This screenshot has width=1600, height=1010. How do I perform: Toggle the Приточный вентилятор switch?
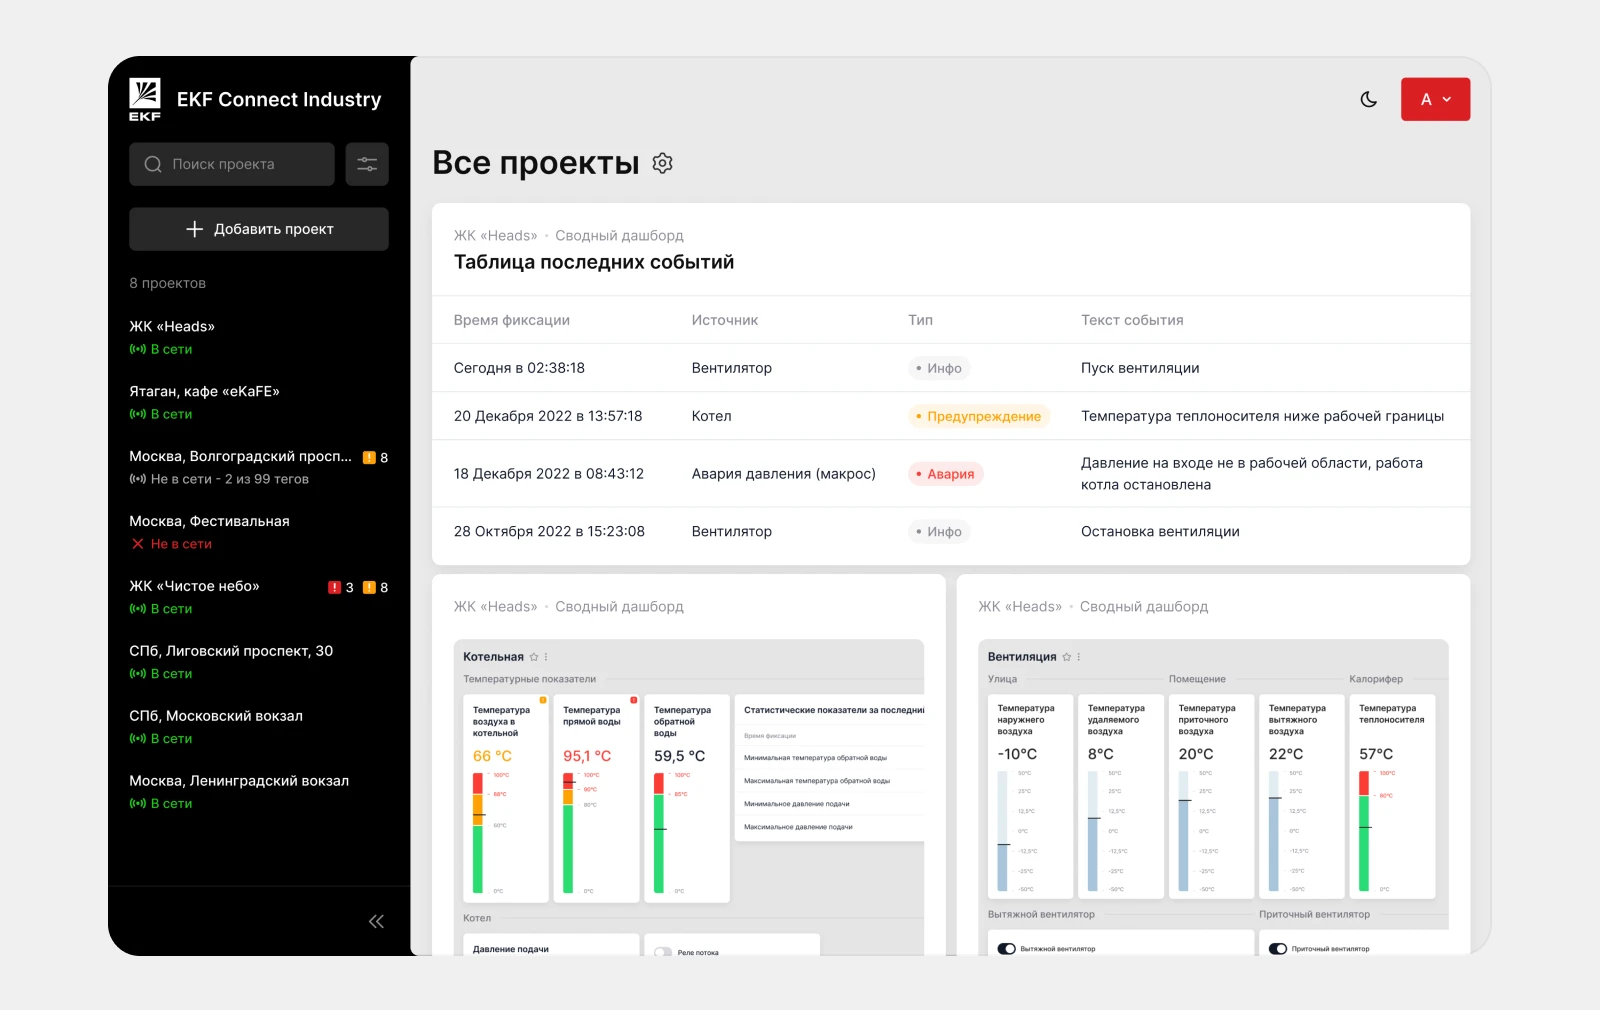(x=1278, y=949)
